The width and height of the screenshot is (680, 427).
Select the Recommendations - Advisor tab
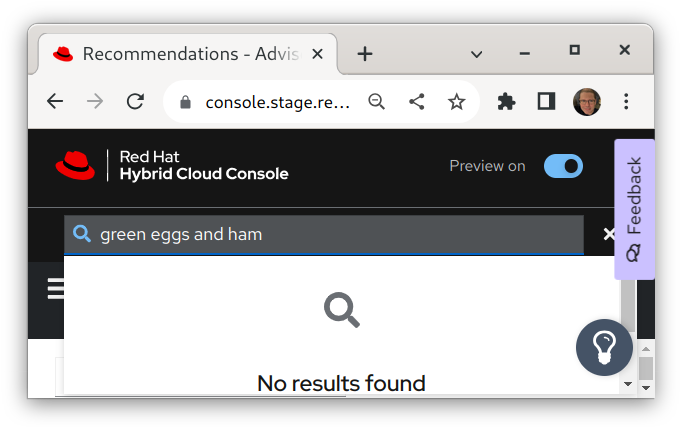pos(180,54)
